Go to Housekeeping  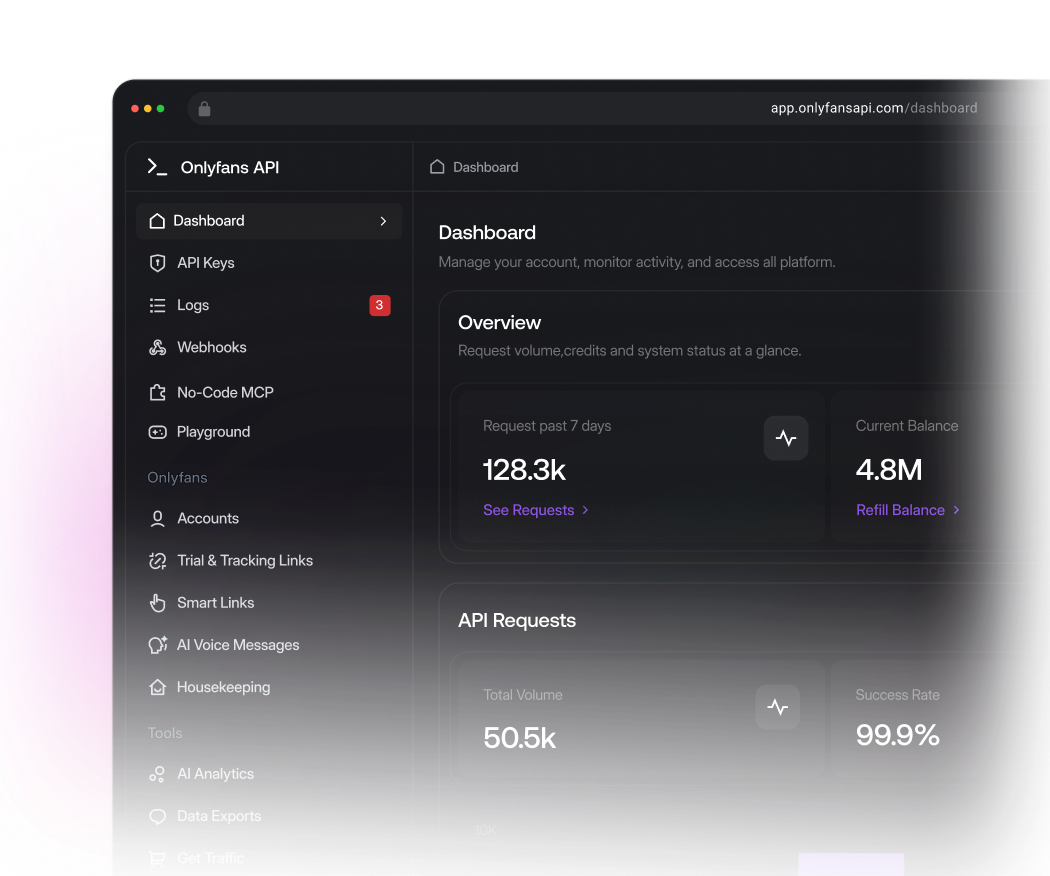click(x=223, y=687)
